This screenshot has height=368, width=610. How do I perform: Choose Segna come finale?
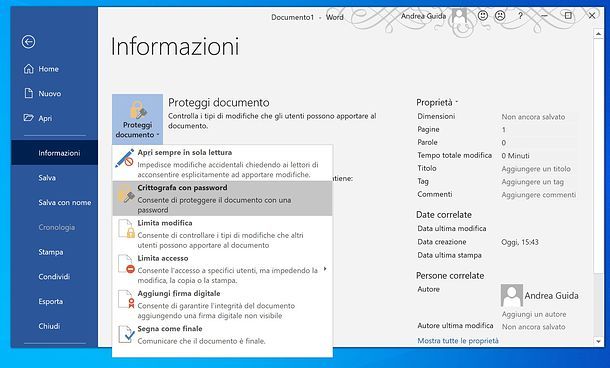[222, 335]
